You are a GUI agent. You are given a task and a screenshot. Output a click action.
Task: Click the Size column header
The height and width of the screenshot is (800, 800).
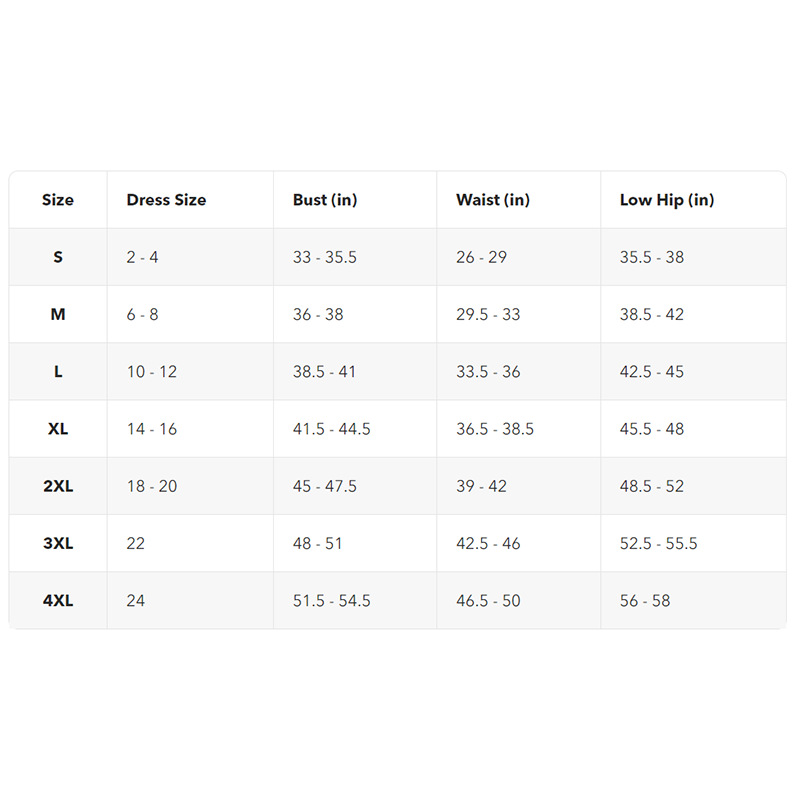(x=58, y=200)
